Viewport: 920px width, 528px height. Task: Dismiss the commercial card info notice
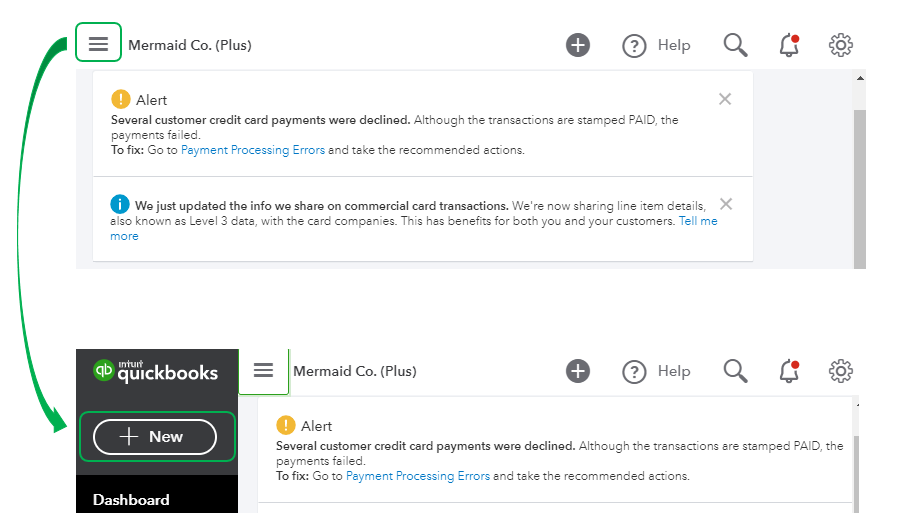pyautogui.click(x=726, y=204)
